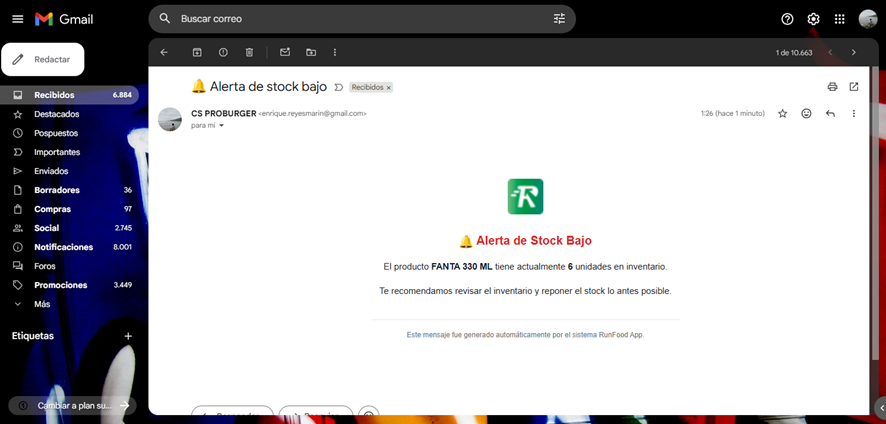This screenshot has height=424, width=886.
Task: Open message more options menu
Action: click(854, 114)
